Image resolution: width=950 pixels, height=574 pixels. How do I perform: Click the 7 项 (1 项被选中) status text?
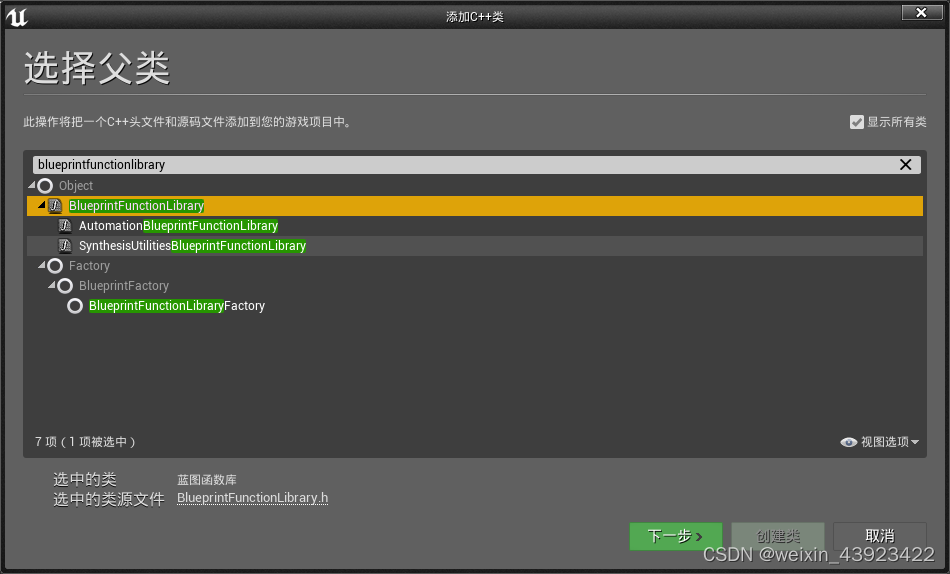tap(85, 442)
